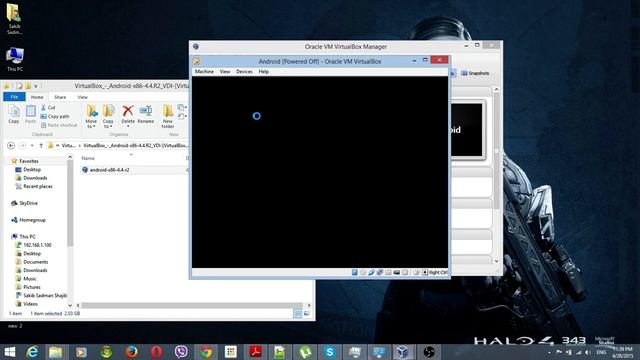Open the Machine menu in VirtualBox
Screen dimensions: 640x360
click(x=204, y=71)
